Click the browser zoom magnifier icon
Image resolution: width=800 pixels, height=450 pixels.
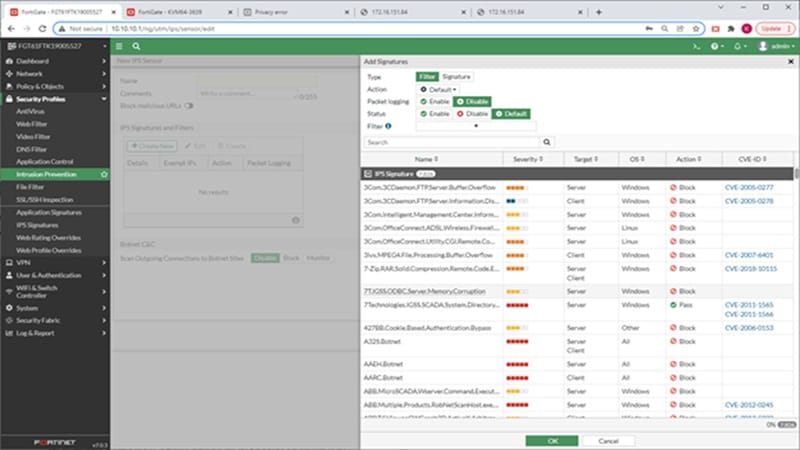[x=664, y=29]
